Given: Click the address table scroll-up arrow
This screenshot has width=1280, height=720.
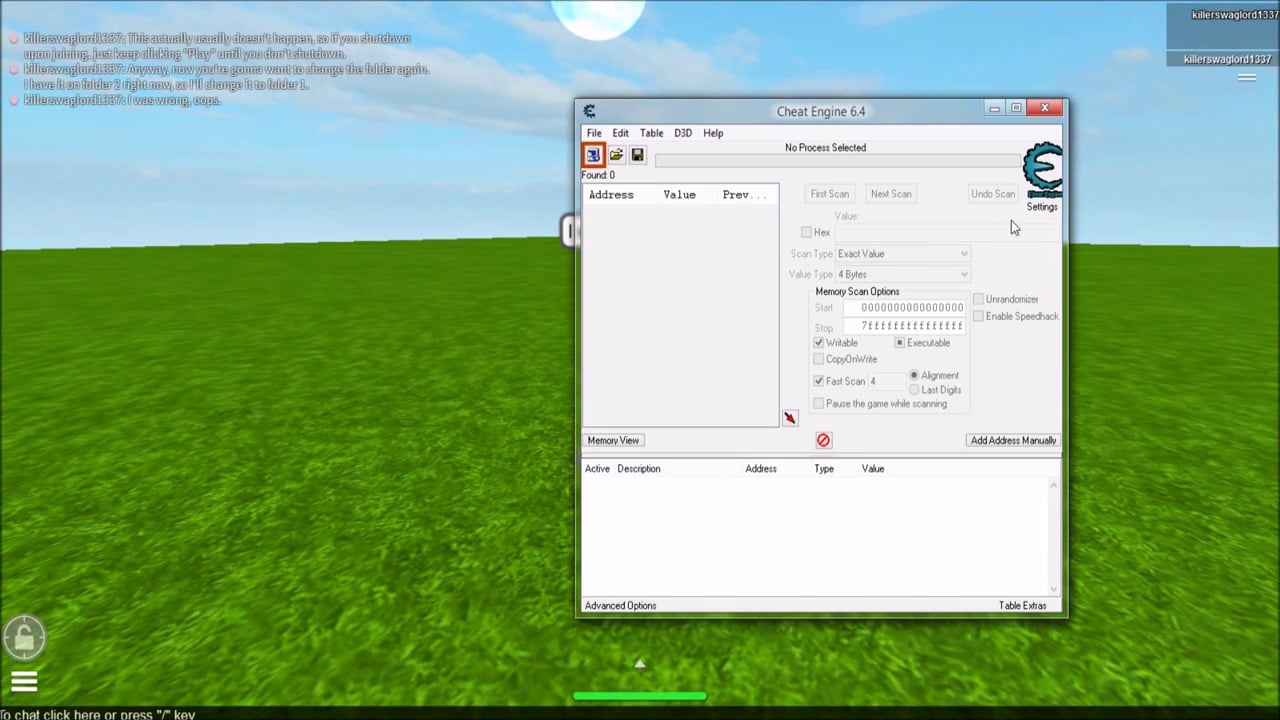Looking at the screenshot, I should 1053,485.
